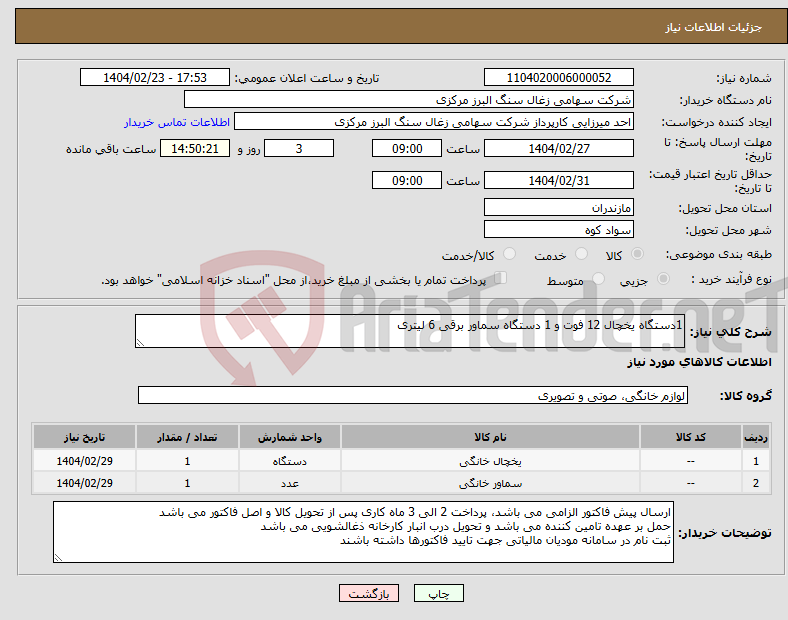Screen dimensions: 788x620
Task: Click the need date of the سماور row
Action: 84,483
